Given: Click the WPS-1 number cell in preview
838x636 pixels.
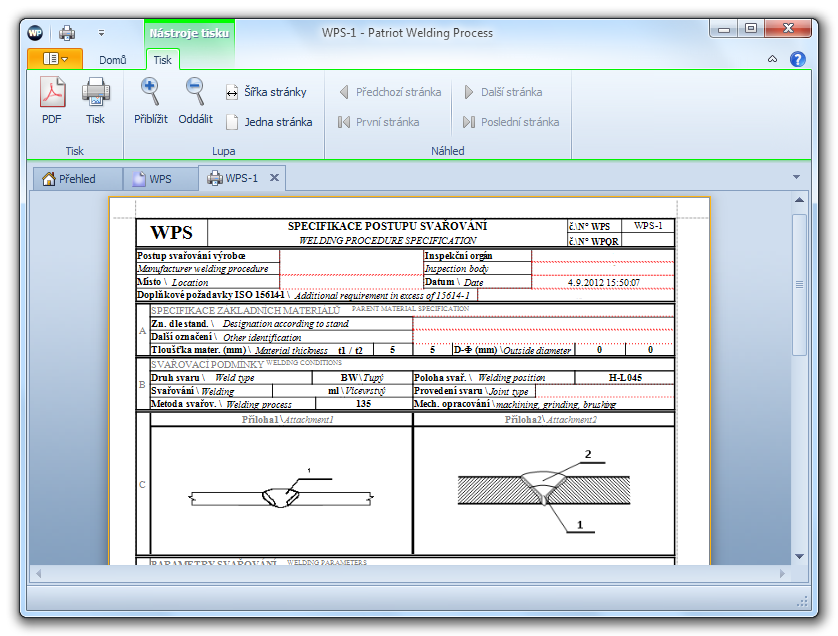Looking at the screenshot, I should [648, 226].
